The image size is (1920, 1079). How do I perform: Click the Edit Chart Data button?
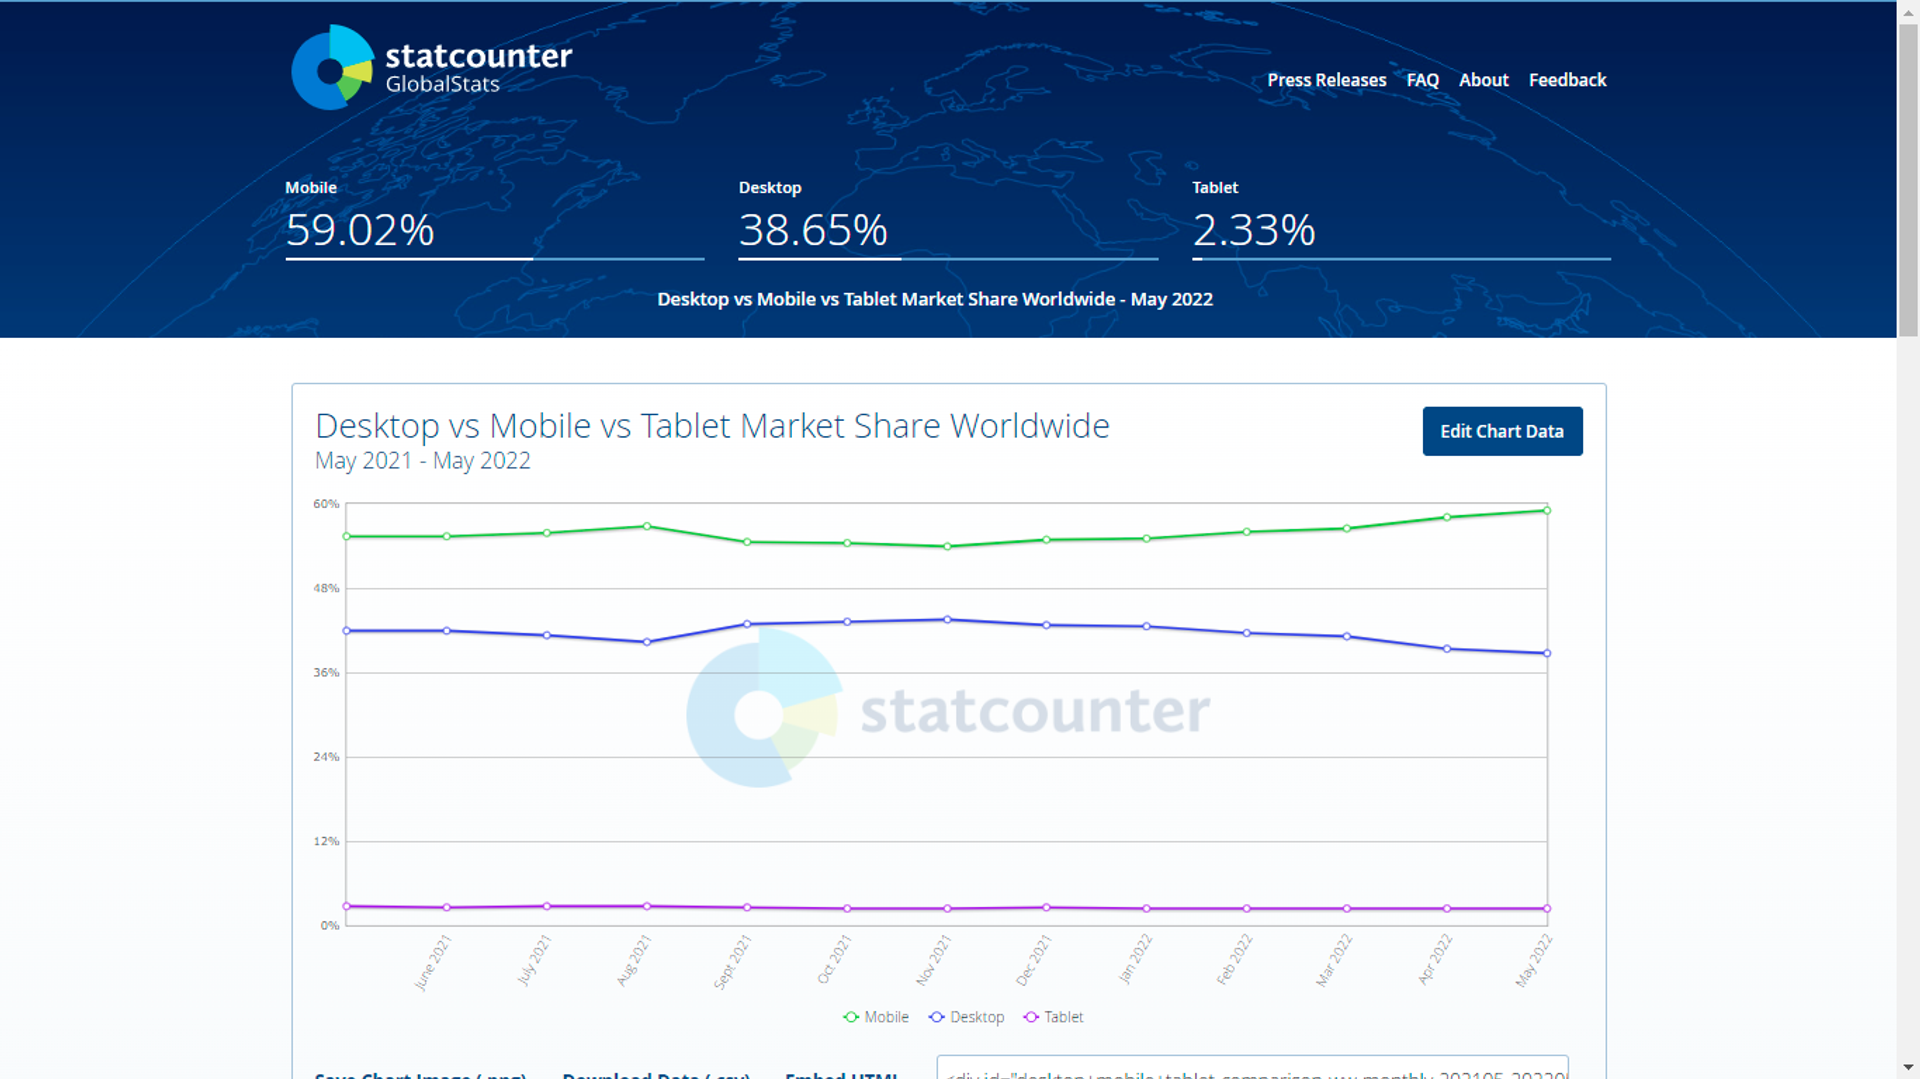coord(1502,431)
